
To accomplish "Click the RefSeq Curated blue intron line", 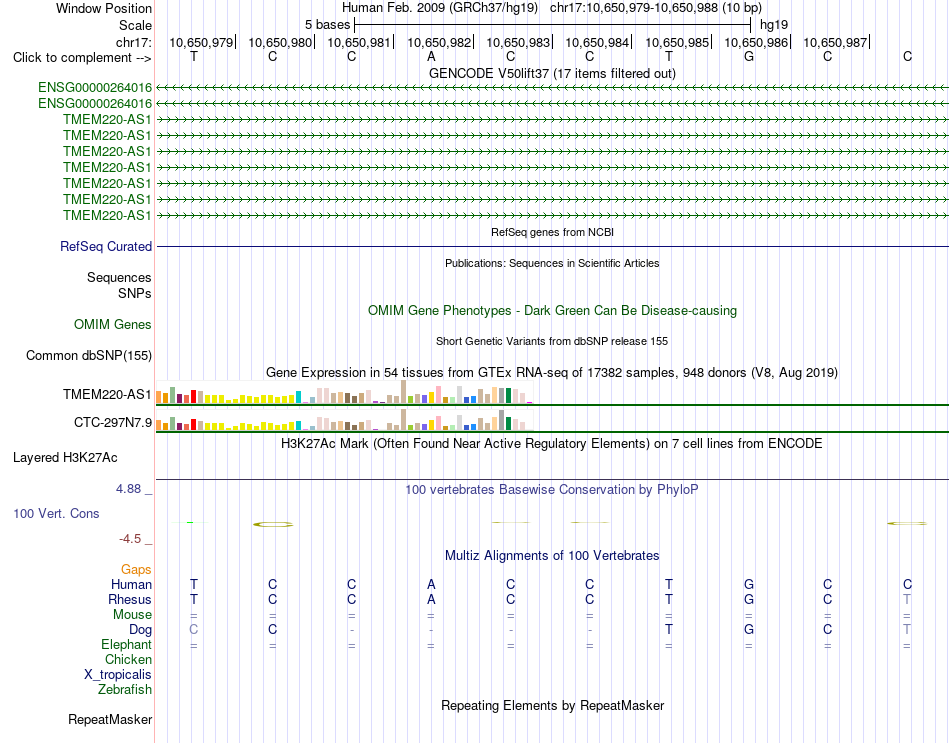I will tap(552, 247).
